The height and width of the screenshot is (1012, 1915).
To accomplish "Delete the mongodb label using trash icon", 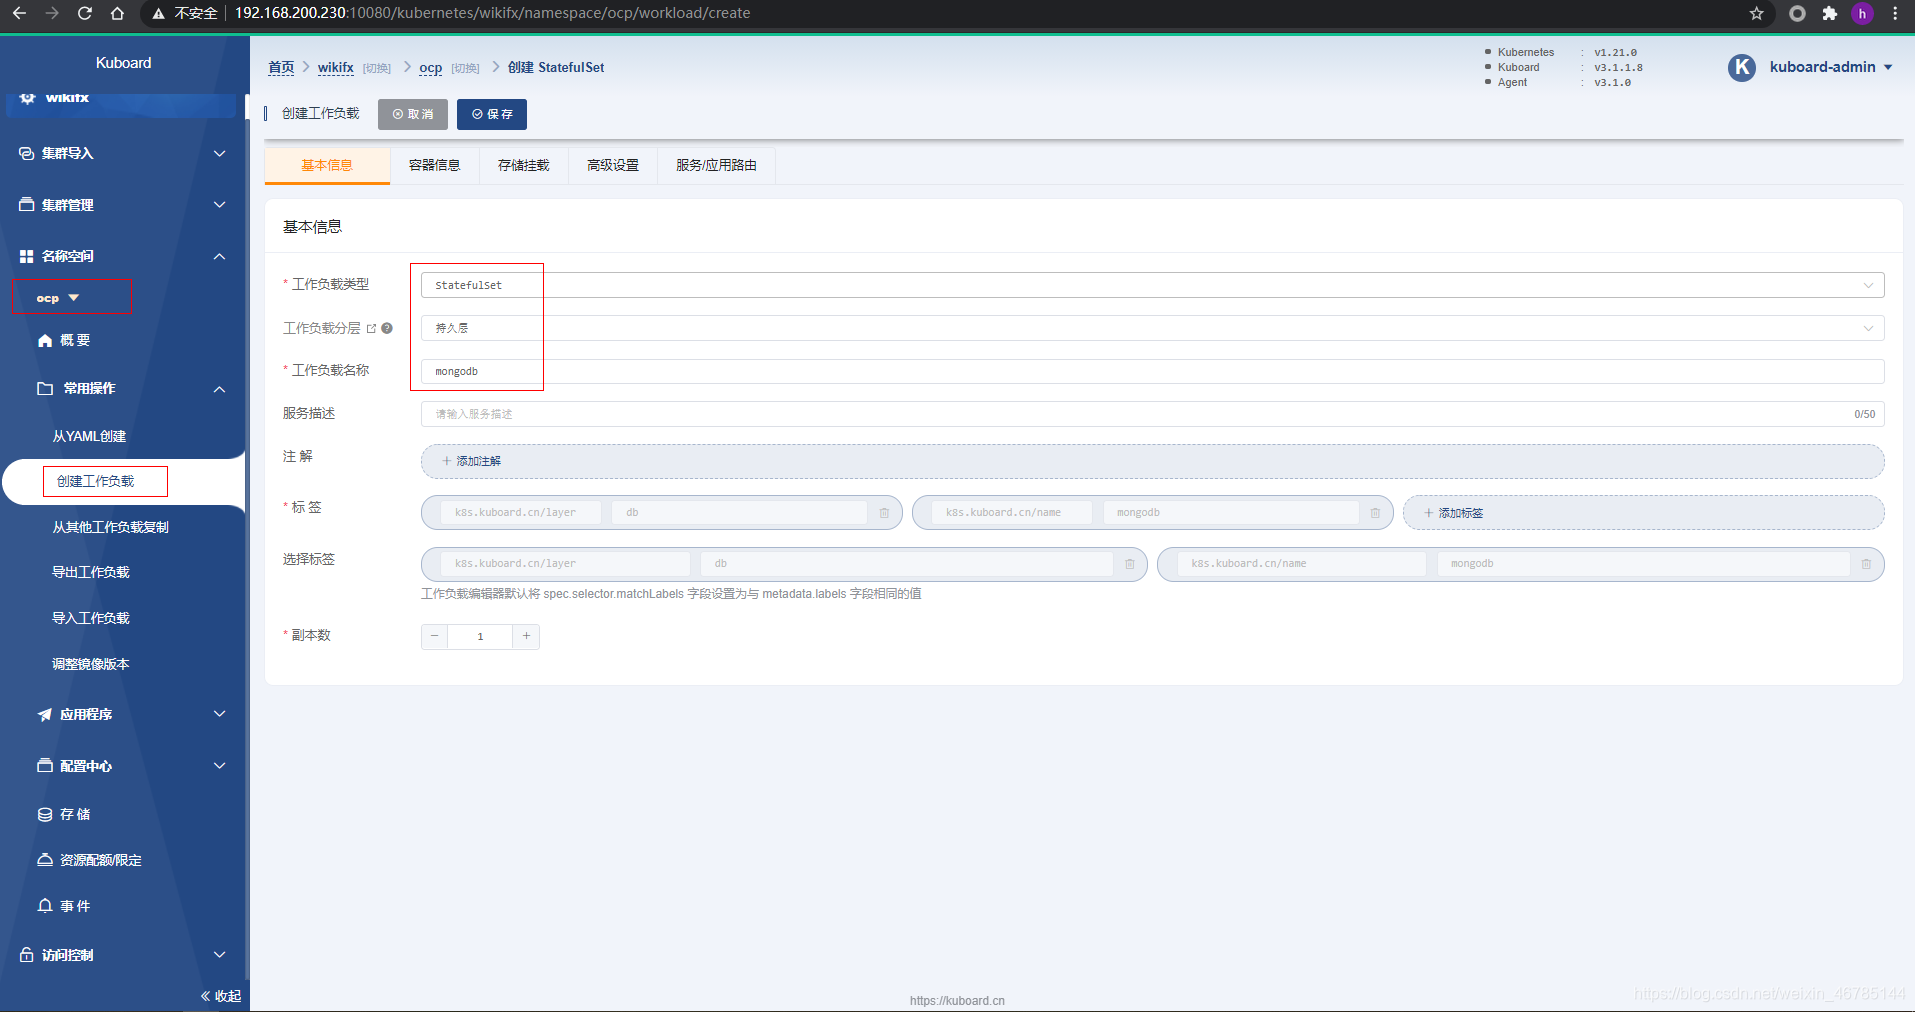I will (1376, 512).
